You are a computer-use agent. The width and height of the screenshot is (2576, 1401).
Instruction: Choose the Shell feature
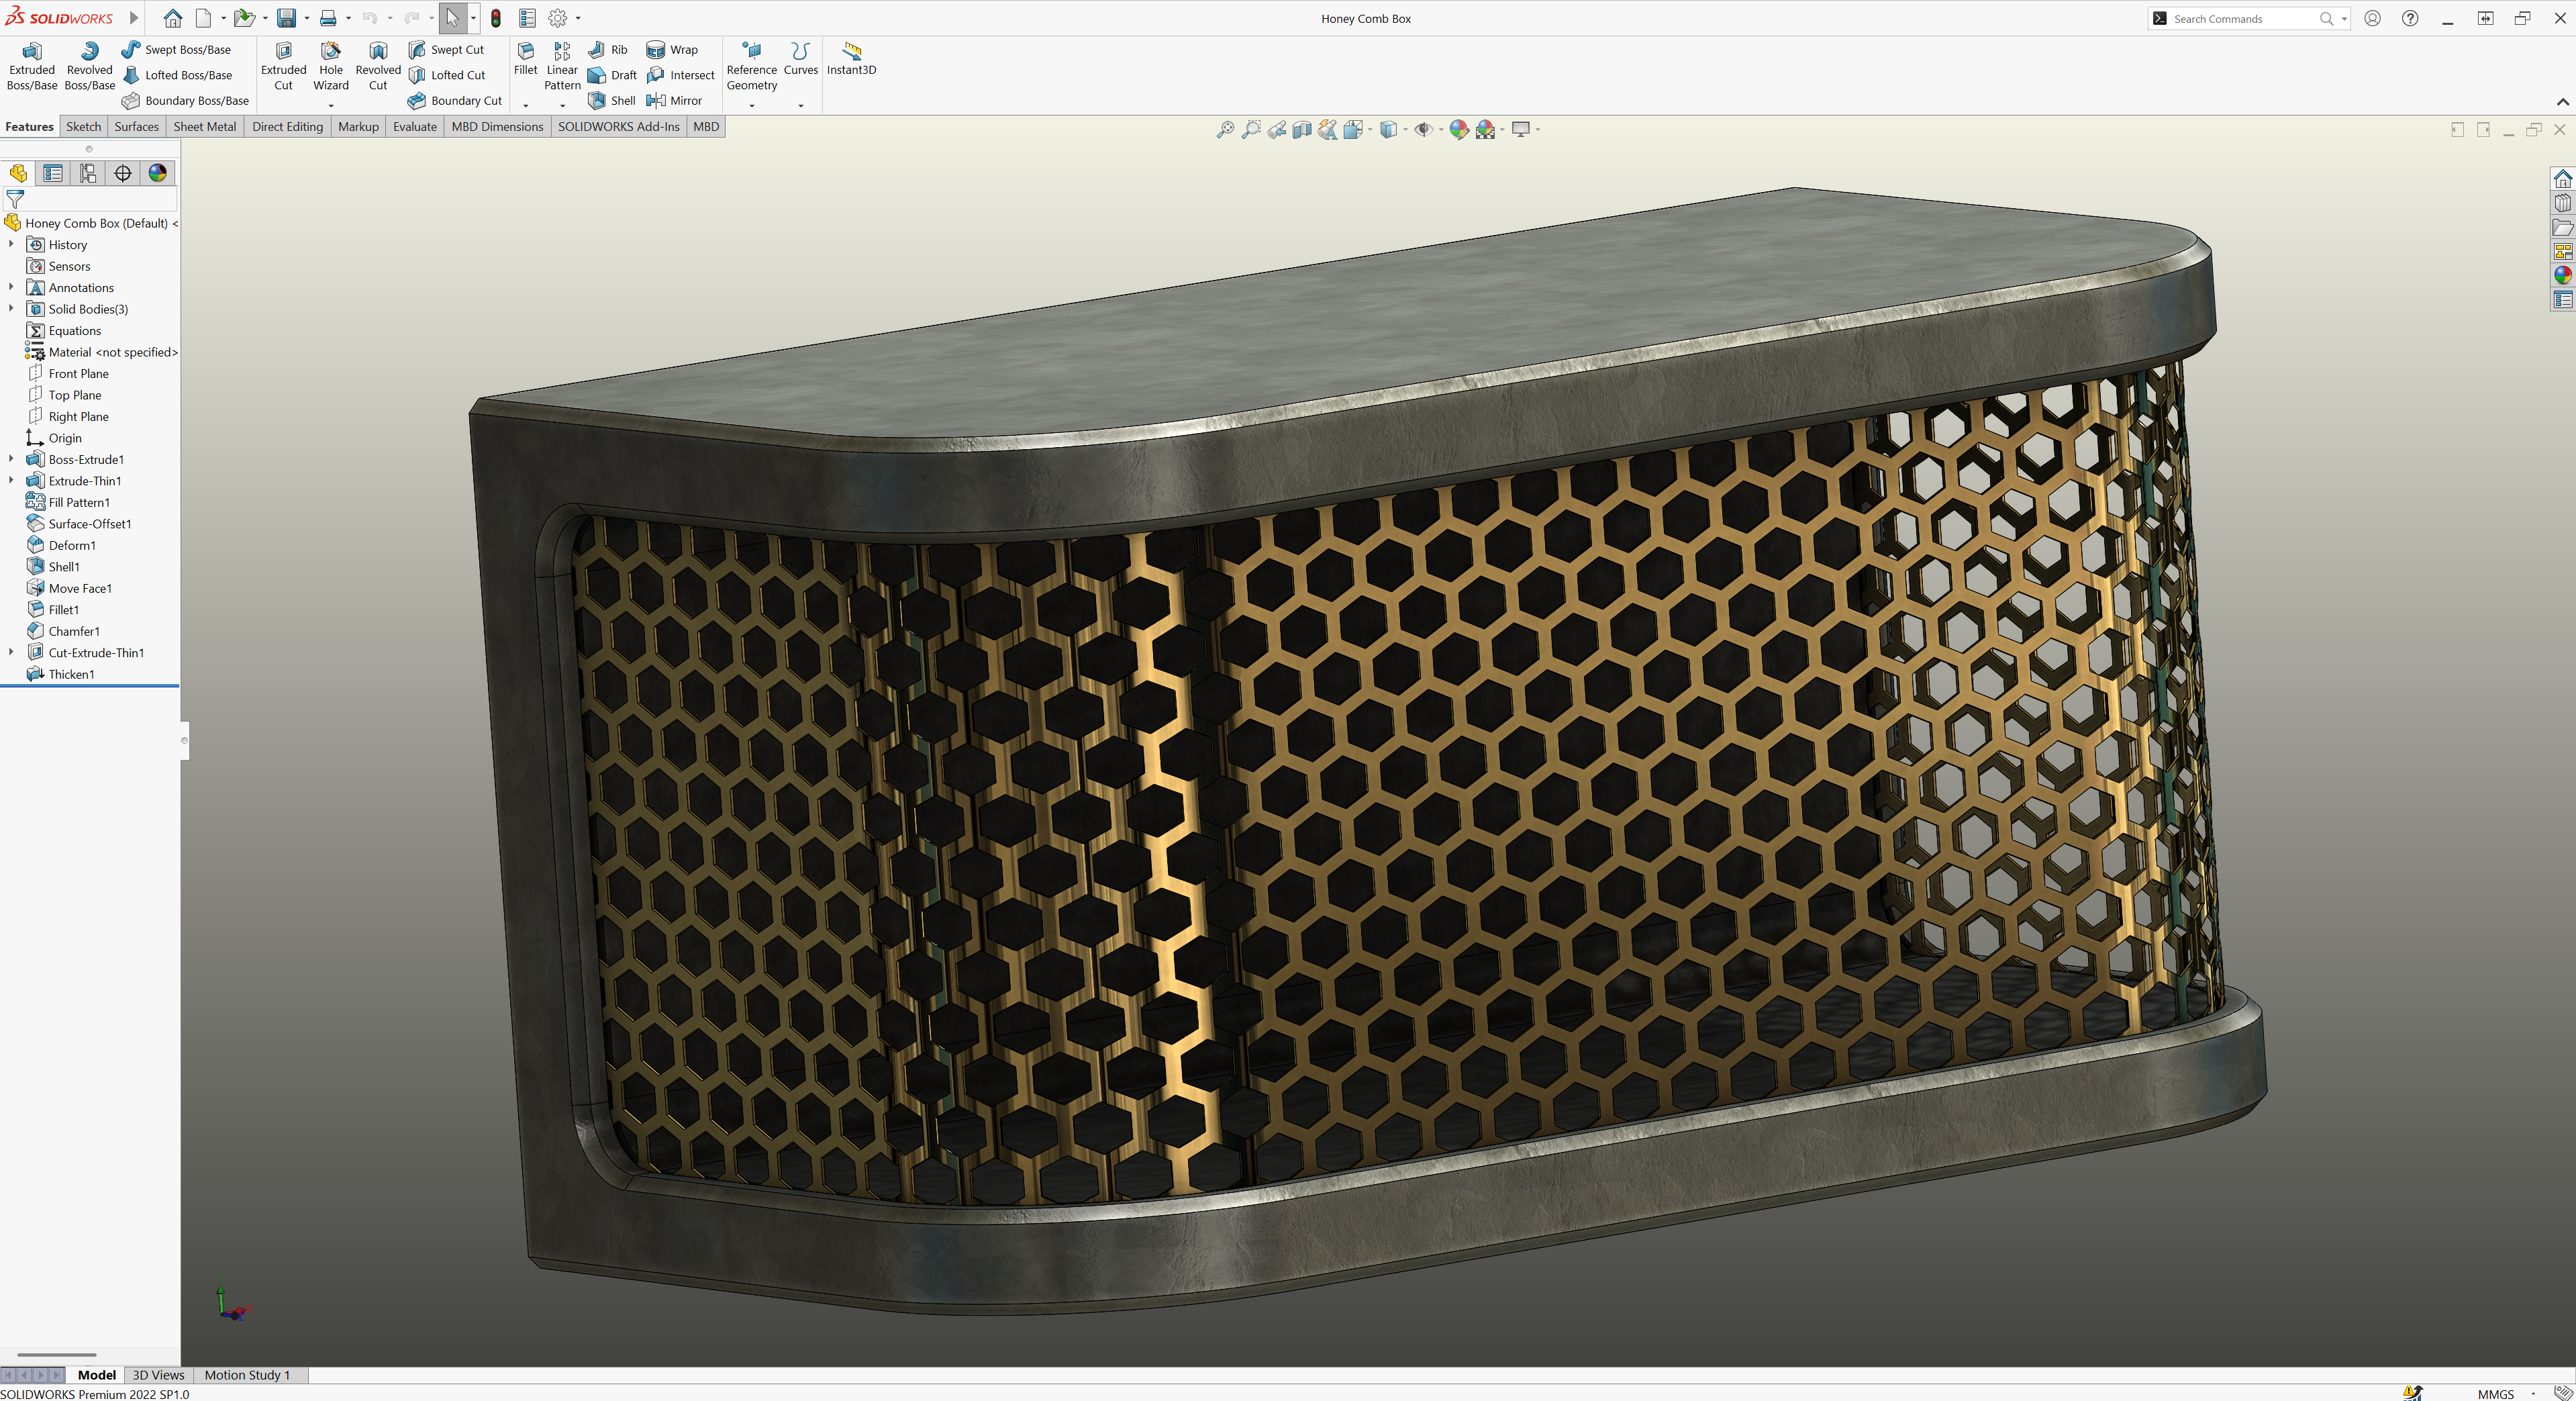pos(611,100)
